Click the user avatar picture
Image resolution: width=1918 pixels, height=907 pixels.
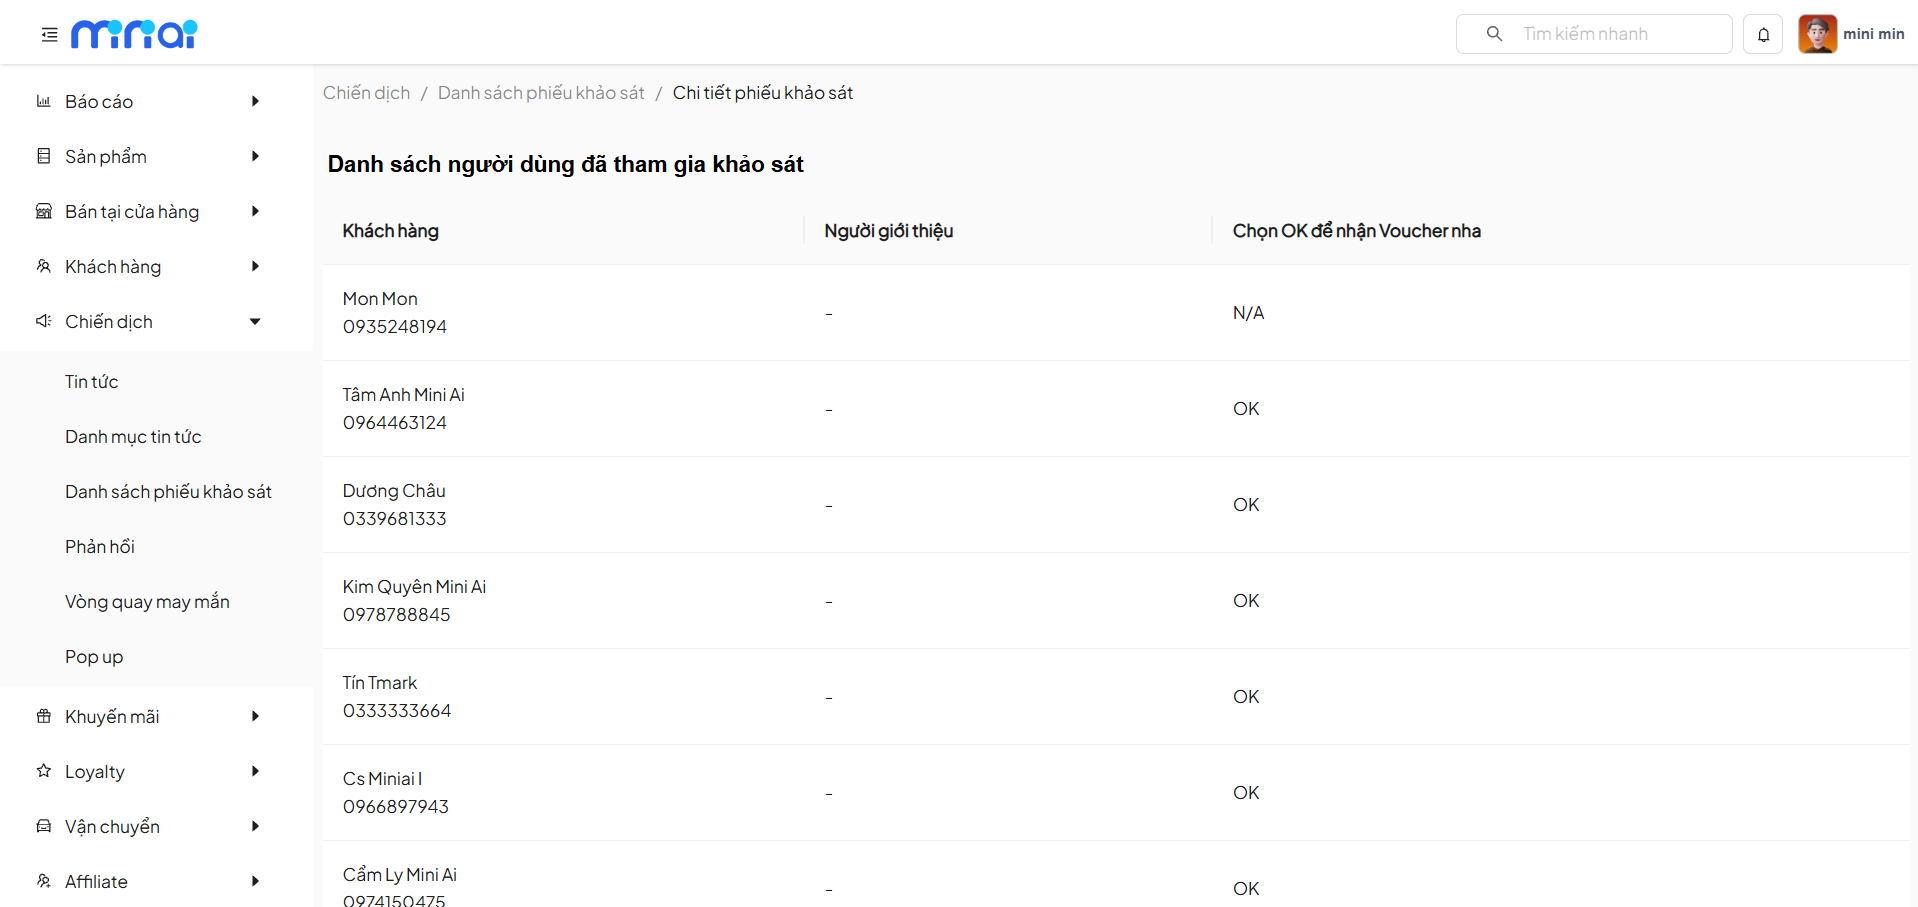coord(1817,34)
